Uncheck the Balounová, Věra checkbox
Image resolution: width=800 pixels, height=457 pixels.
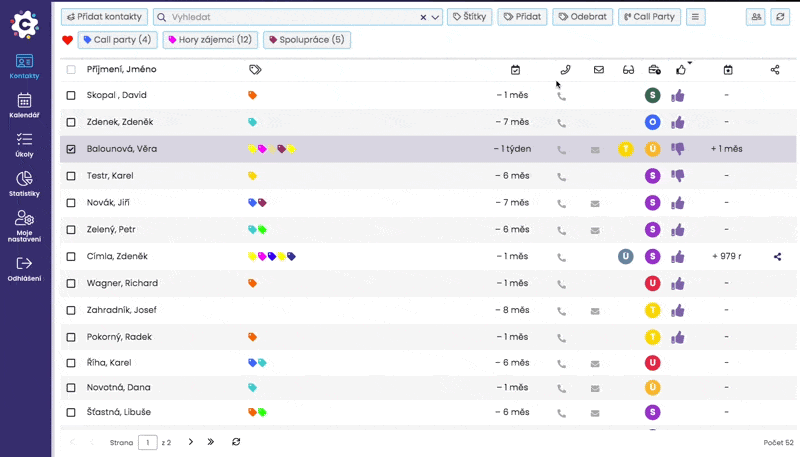[71, 149]
